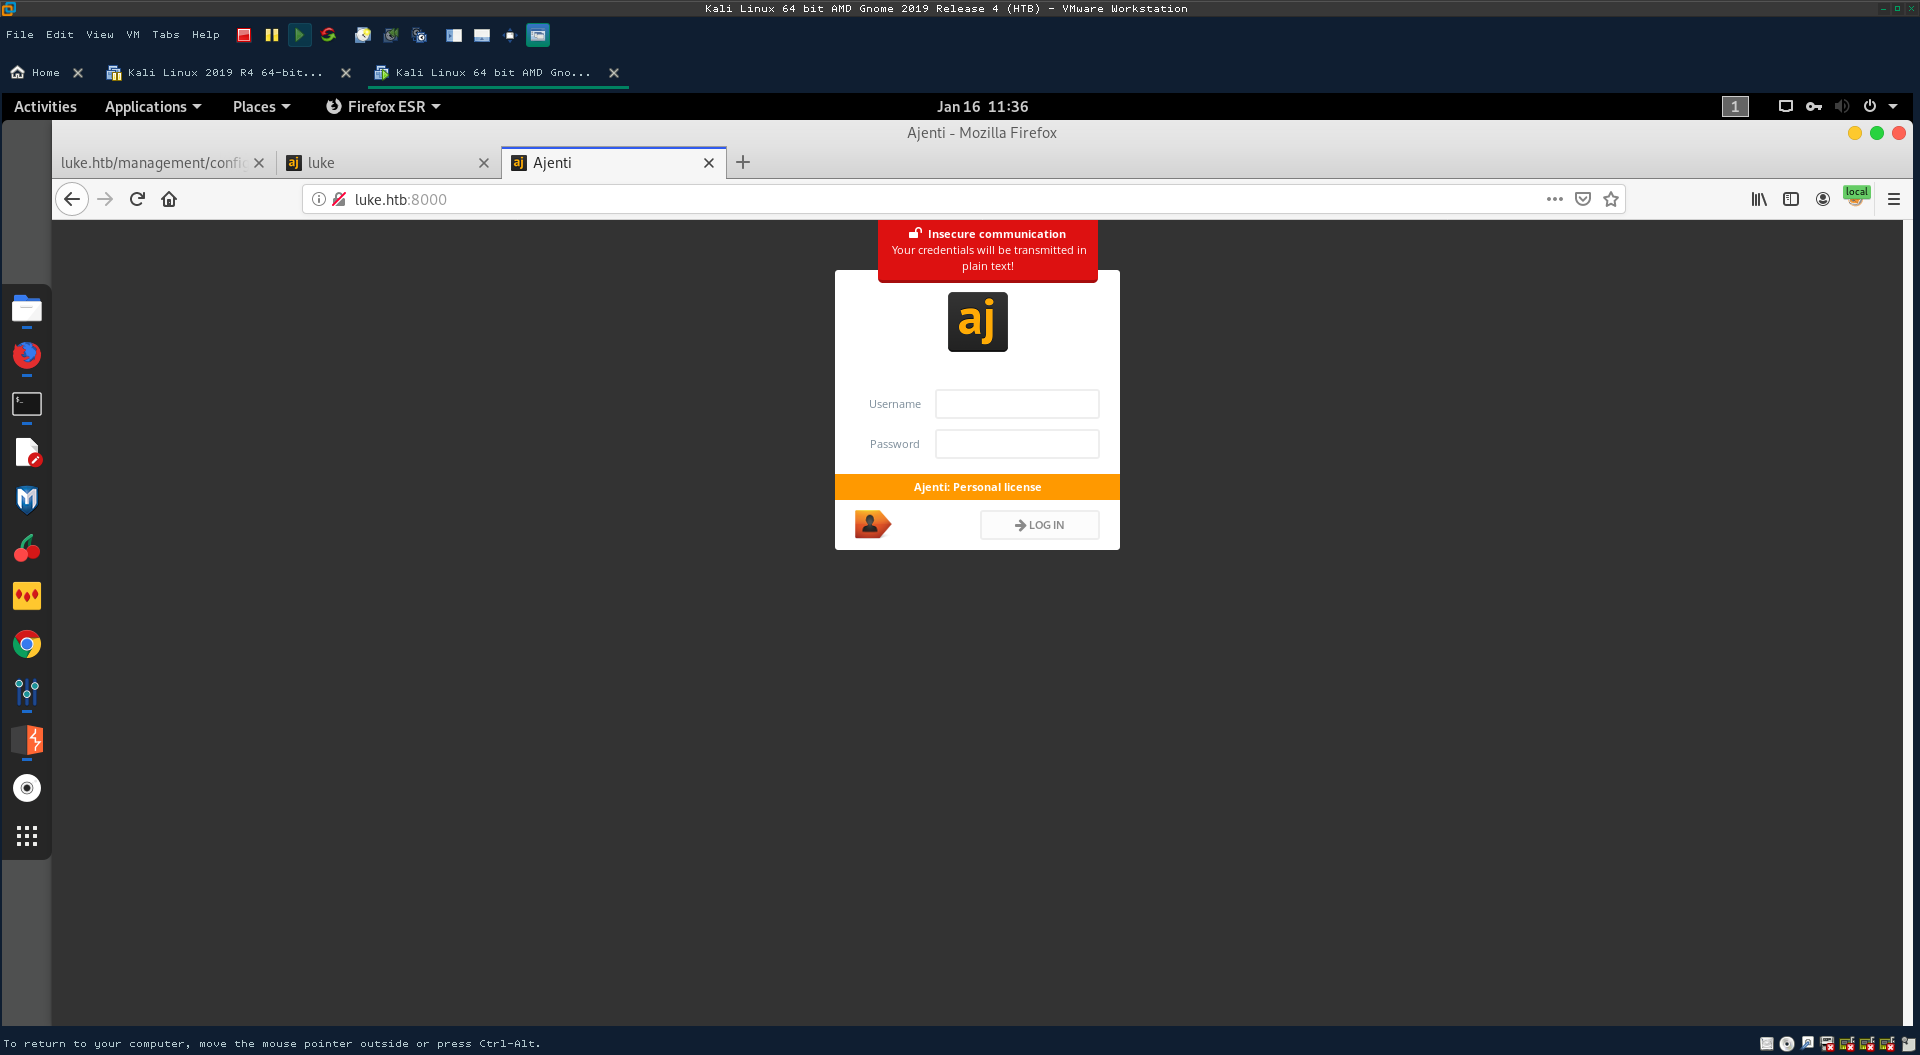Expand the Applications menu
Screen dimensions: 1920x1055
(x=153, y=107)
